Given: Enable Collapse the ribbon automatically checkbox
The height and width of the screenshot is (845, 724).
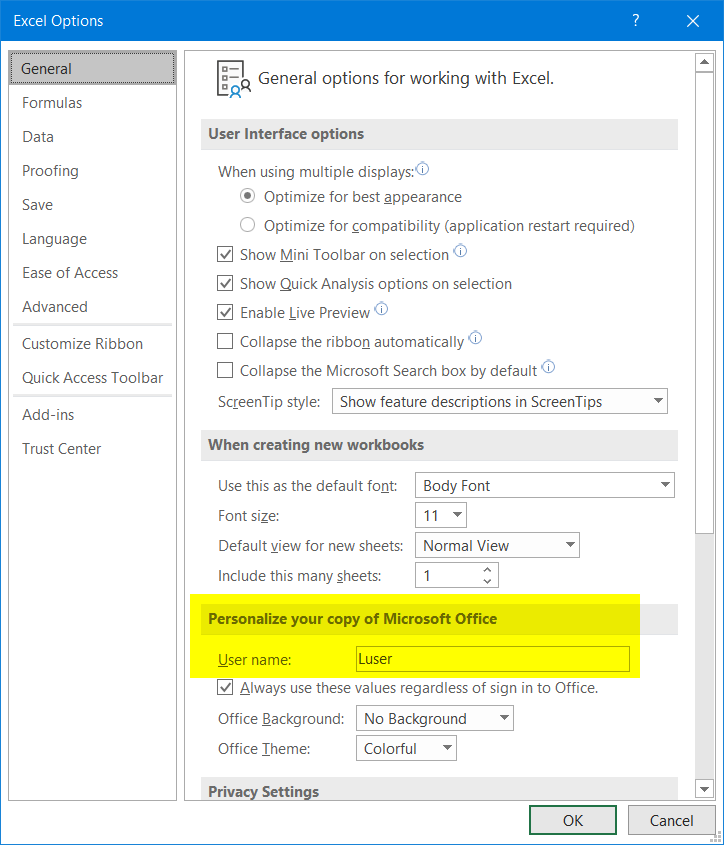Looking at the screenshot, I should (225, 341).
